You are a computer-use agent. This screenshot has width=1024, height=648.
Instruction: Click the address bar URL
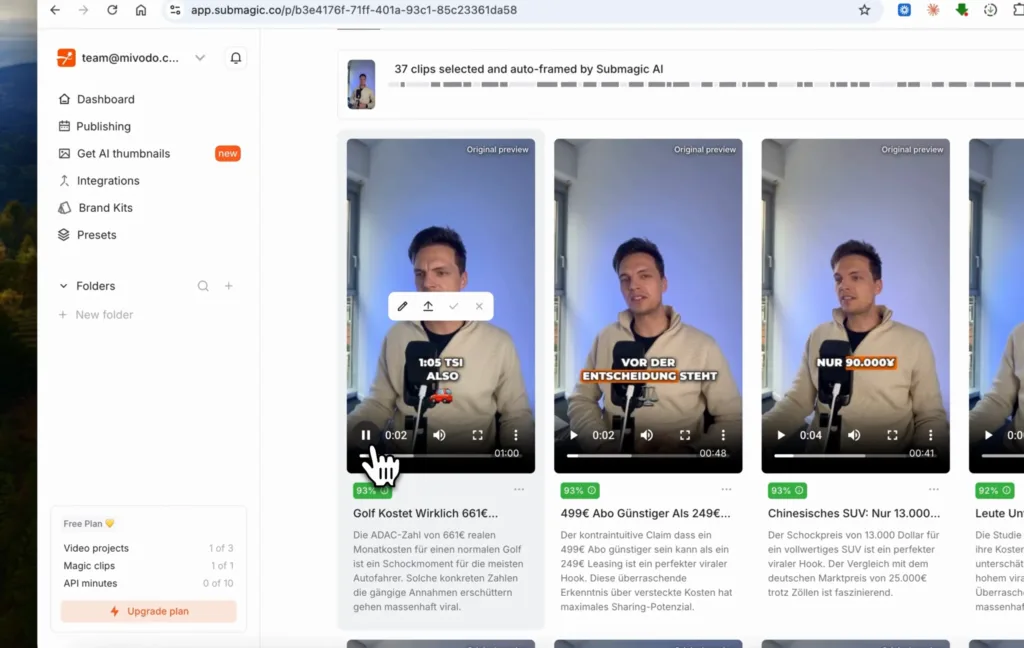click(353, 10)
